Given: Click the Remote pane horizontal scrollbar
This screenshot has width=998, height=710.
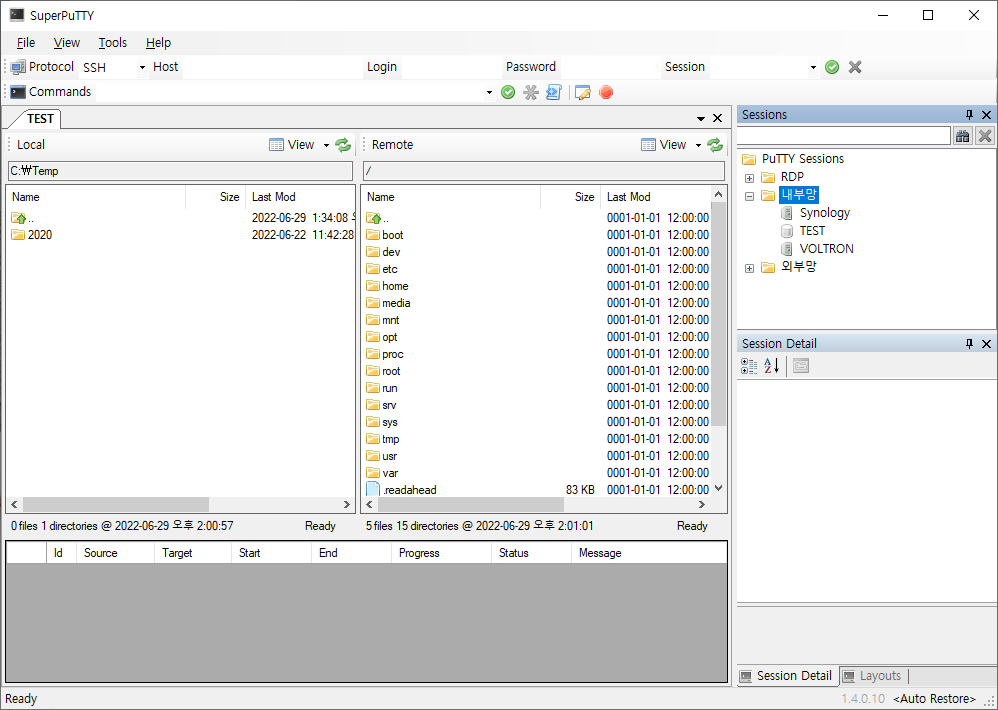Looking at the screenshot, I should click(x=470, y=505).
